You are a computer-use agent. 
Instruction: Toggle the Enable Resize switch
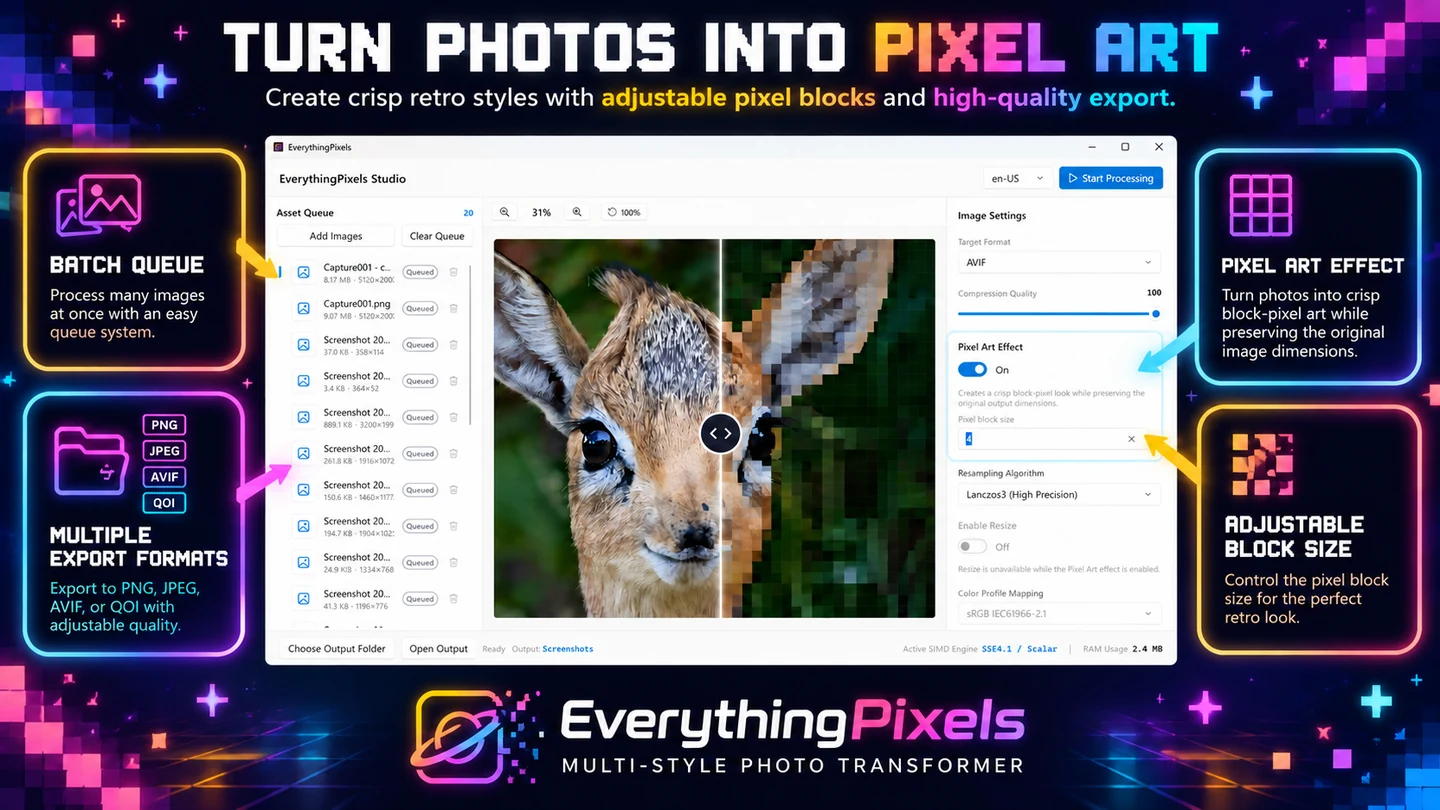pos(972,547)
